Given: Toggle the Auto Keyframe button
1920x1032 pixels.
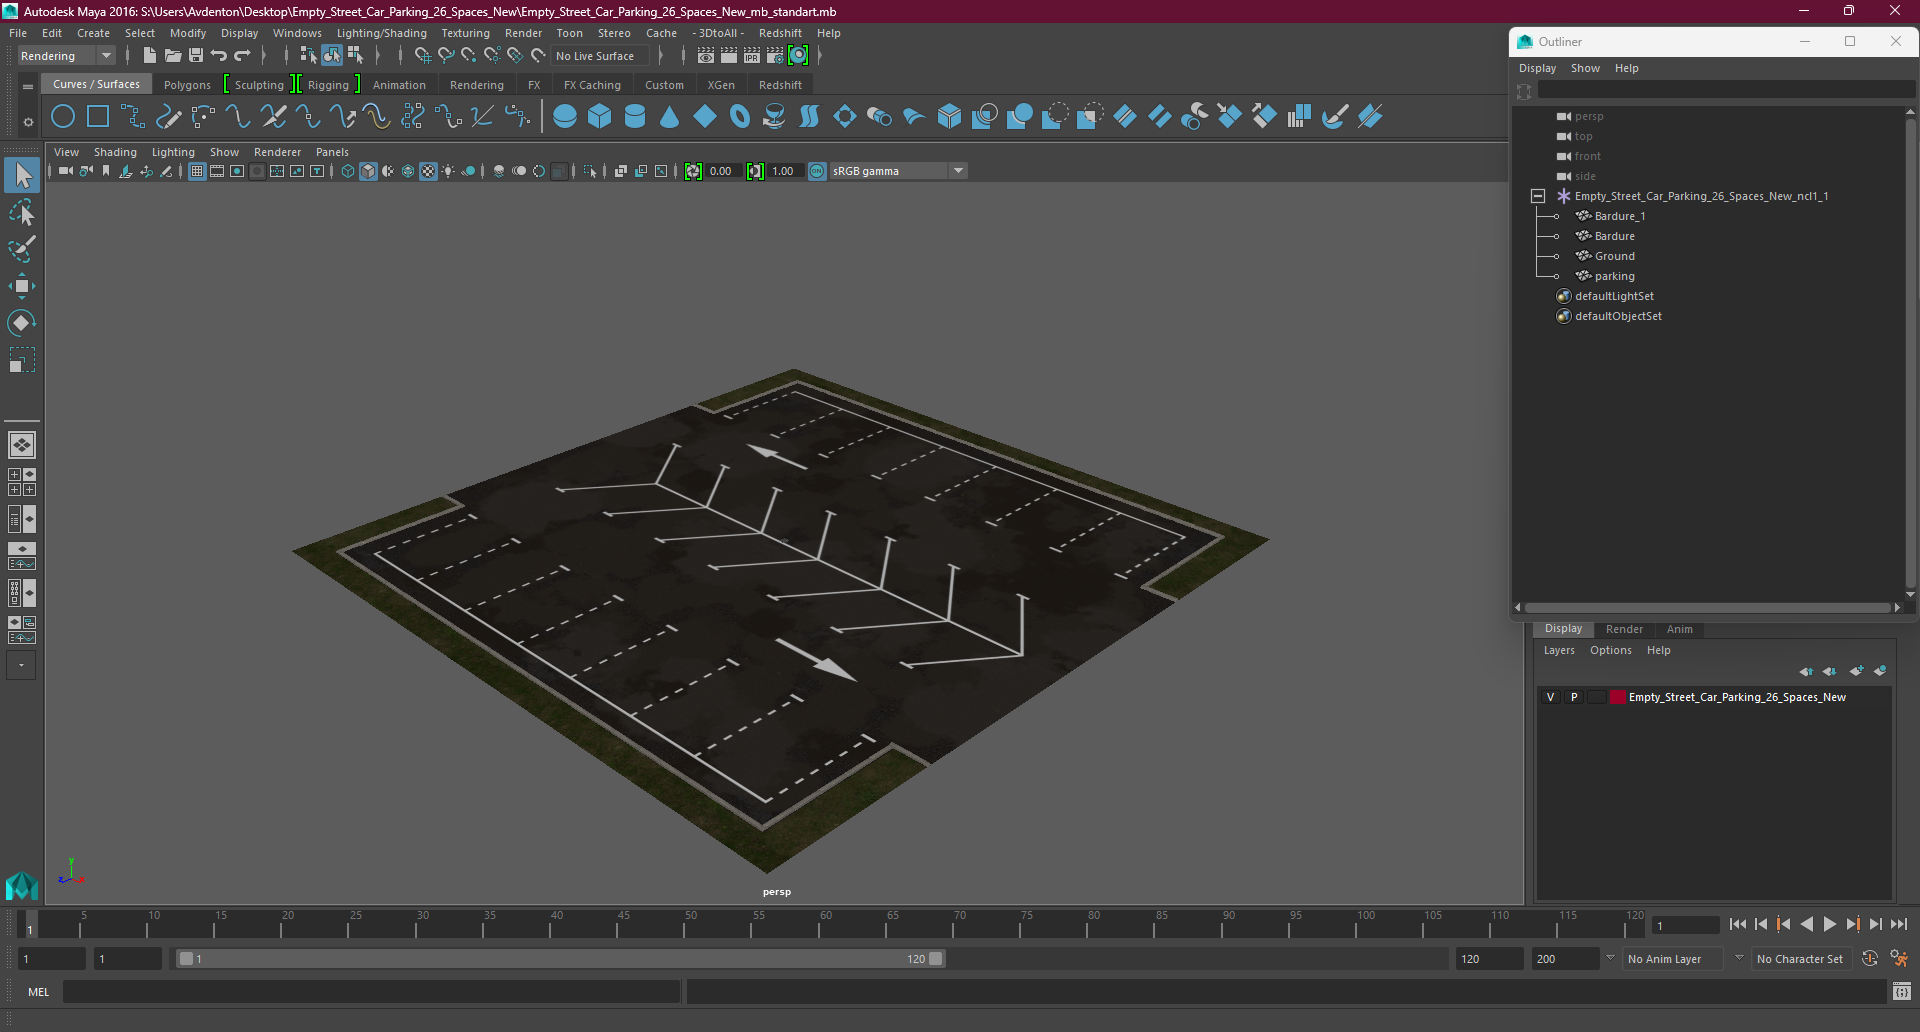Looking at the screenshot, I should pos(1870,959).
